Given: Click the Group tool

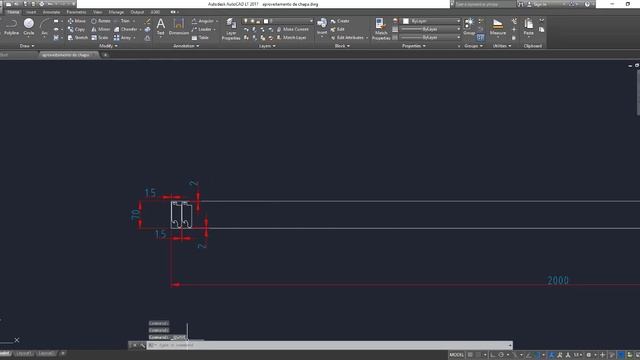Looking at the screenshot, I should click(x=469, y=27).
